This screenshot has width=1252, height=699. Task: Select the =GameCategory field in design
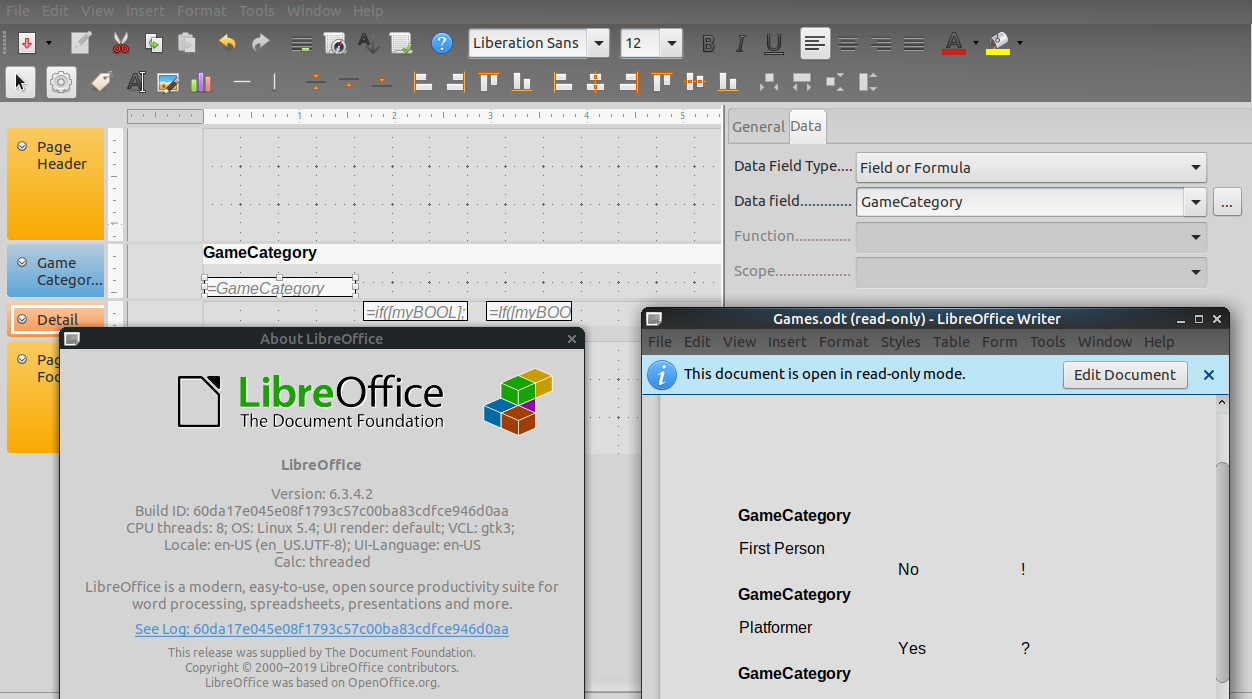tap(279, 287)
